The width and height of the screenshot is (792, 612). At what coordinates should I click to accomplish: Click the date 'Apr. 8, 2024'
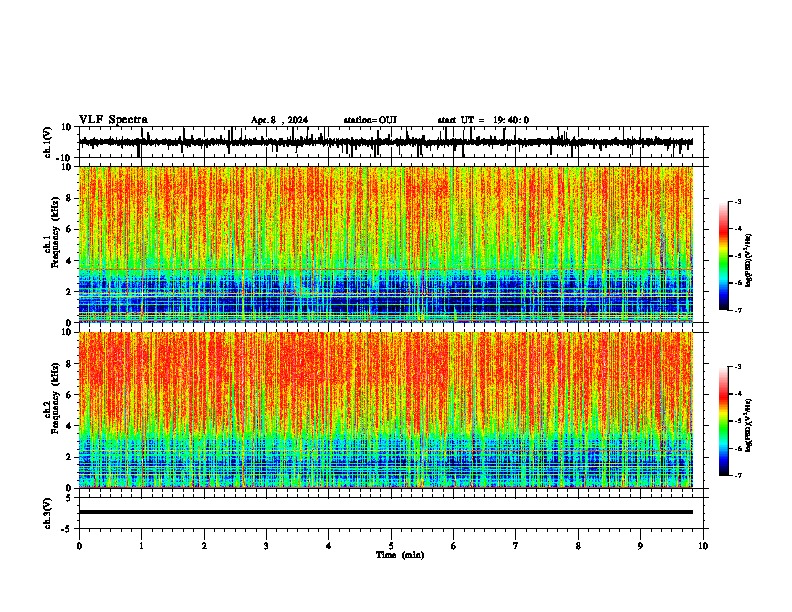point(279,120)
